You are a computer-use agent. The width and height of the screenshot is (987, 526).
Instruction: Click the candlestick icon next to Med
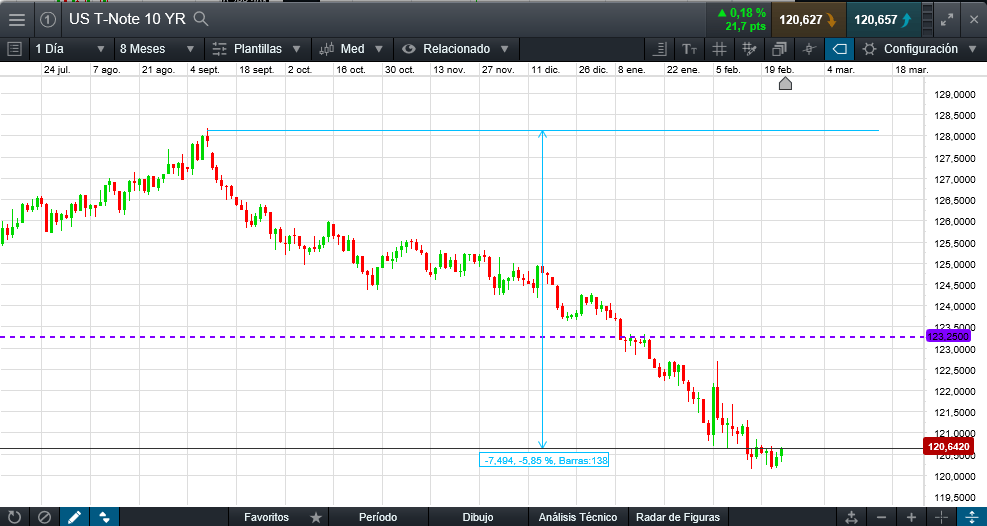[327, 49]
